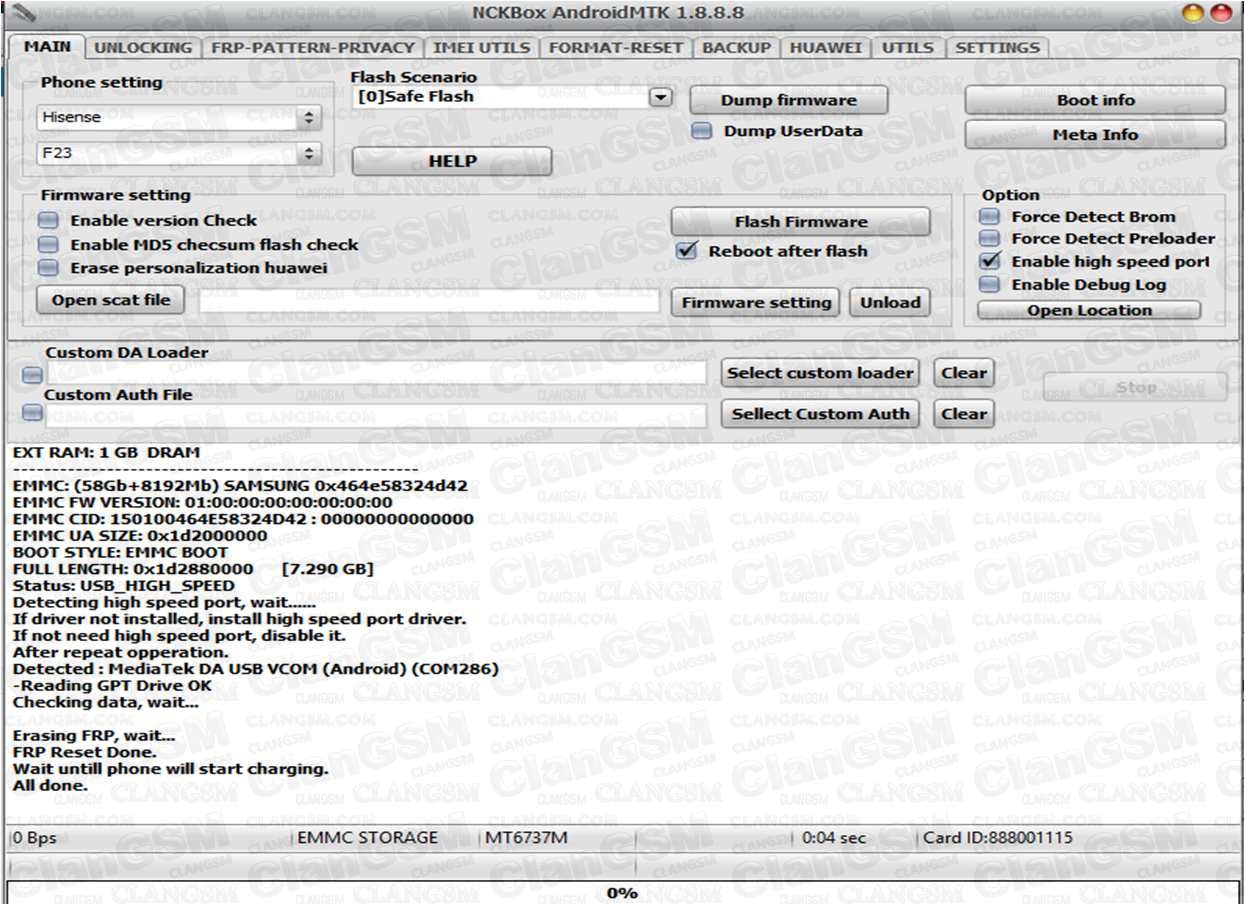1245x905 pixels.
Task: Click the 'FRP Reset Done.' log line
Action: coord(84,752)
